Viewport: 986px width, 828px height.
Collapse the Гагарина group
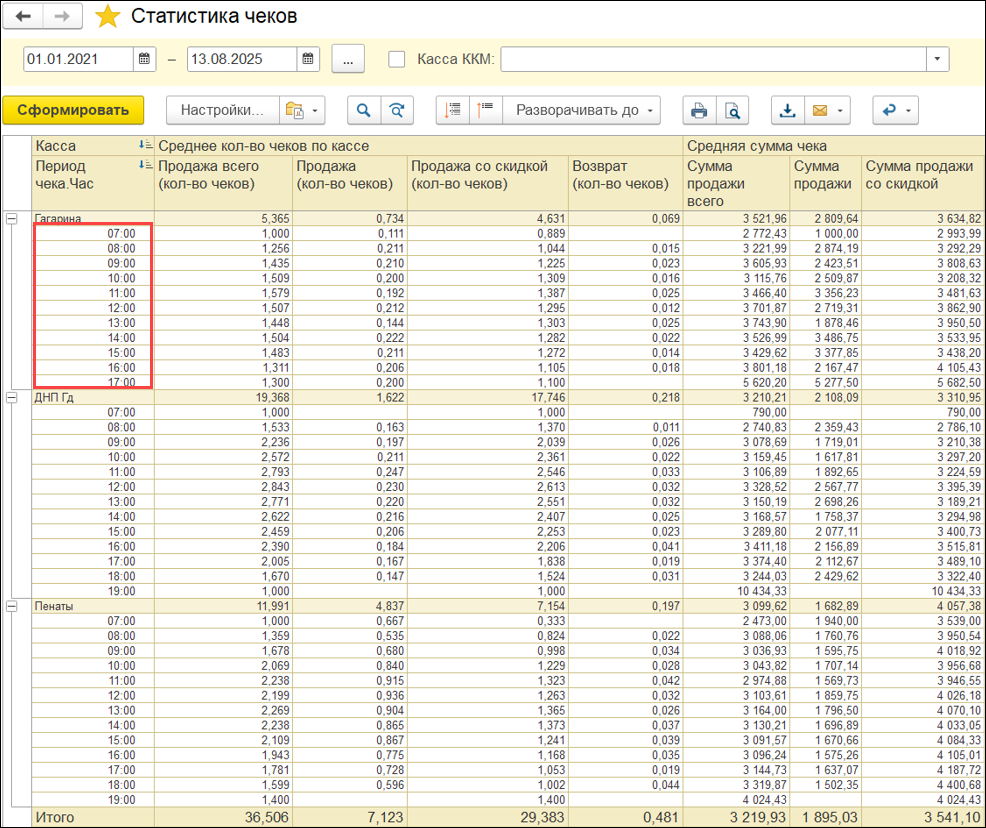point(13,218)
